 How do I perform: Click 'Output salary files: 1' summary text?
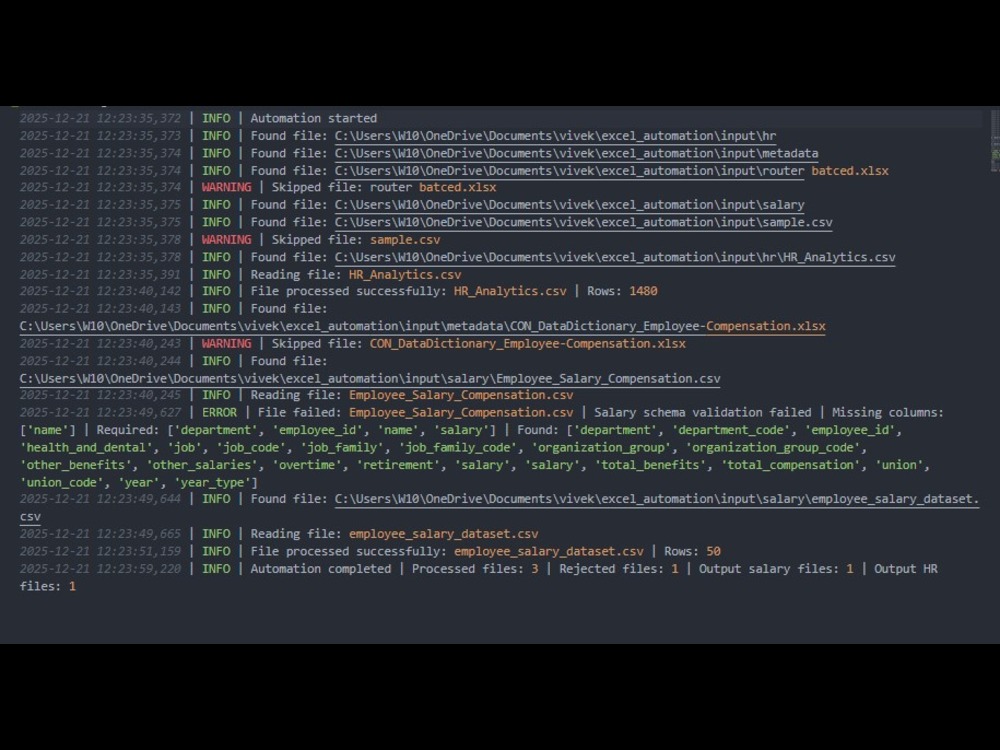tap(776, 569)
